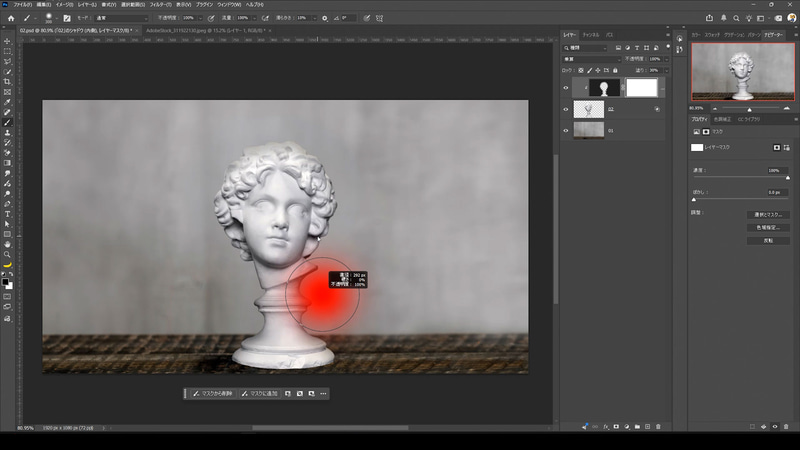Screen dimensions: 800x450
Task: Select the Eyedropper tool
Action: [x=7, y=102]
